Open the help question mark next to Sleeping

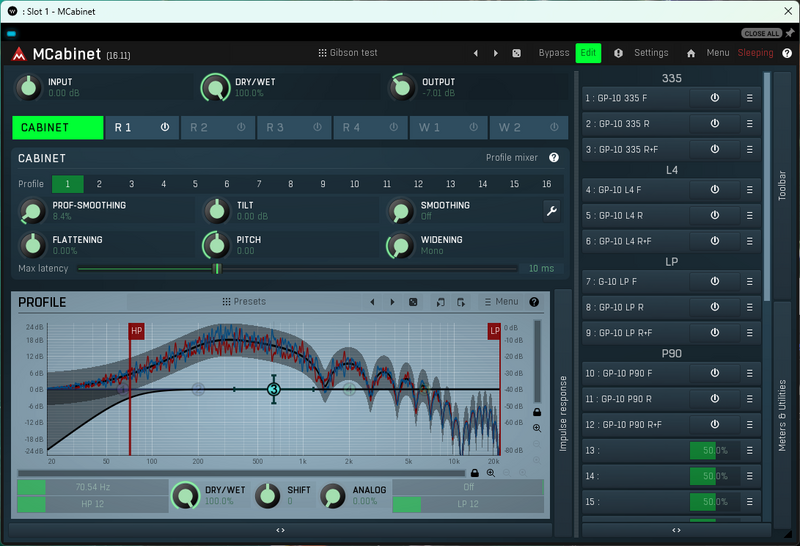click(x=787, y=53)
